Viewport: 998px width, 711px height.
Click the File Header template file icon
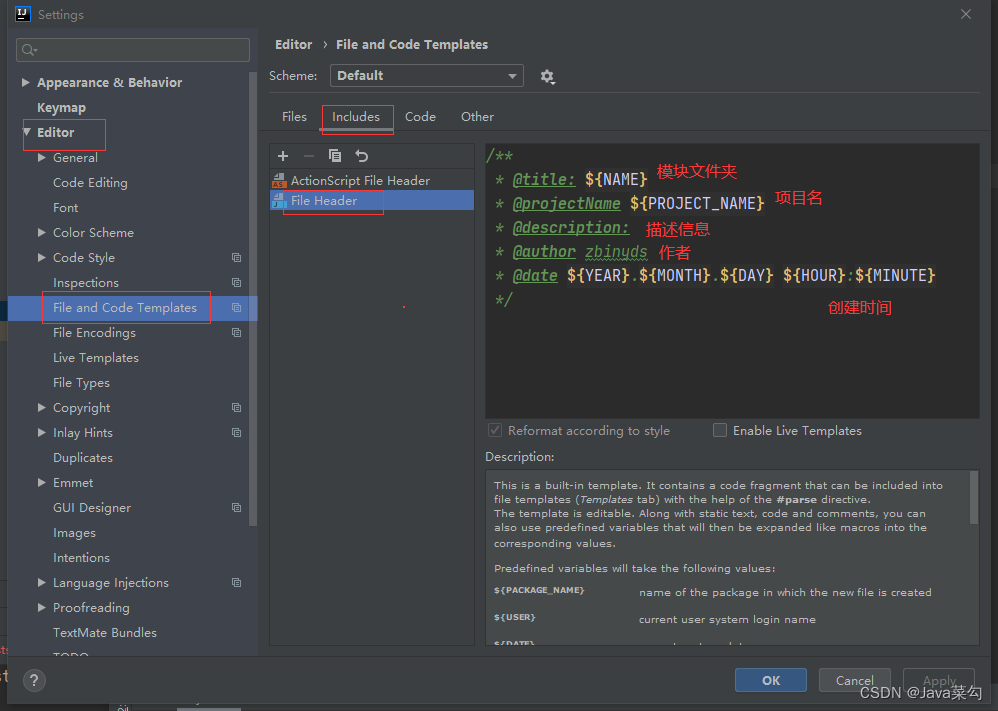279,201
